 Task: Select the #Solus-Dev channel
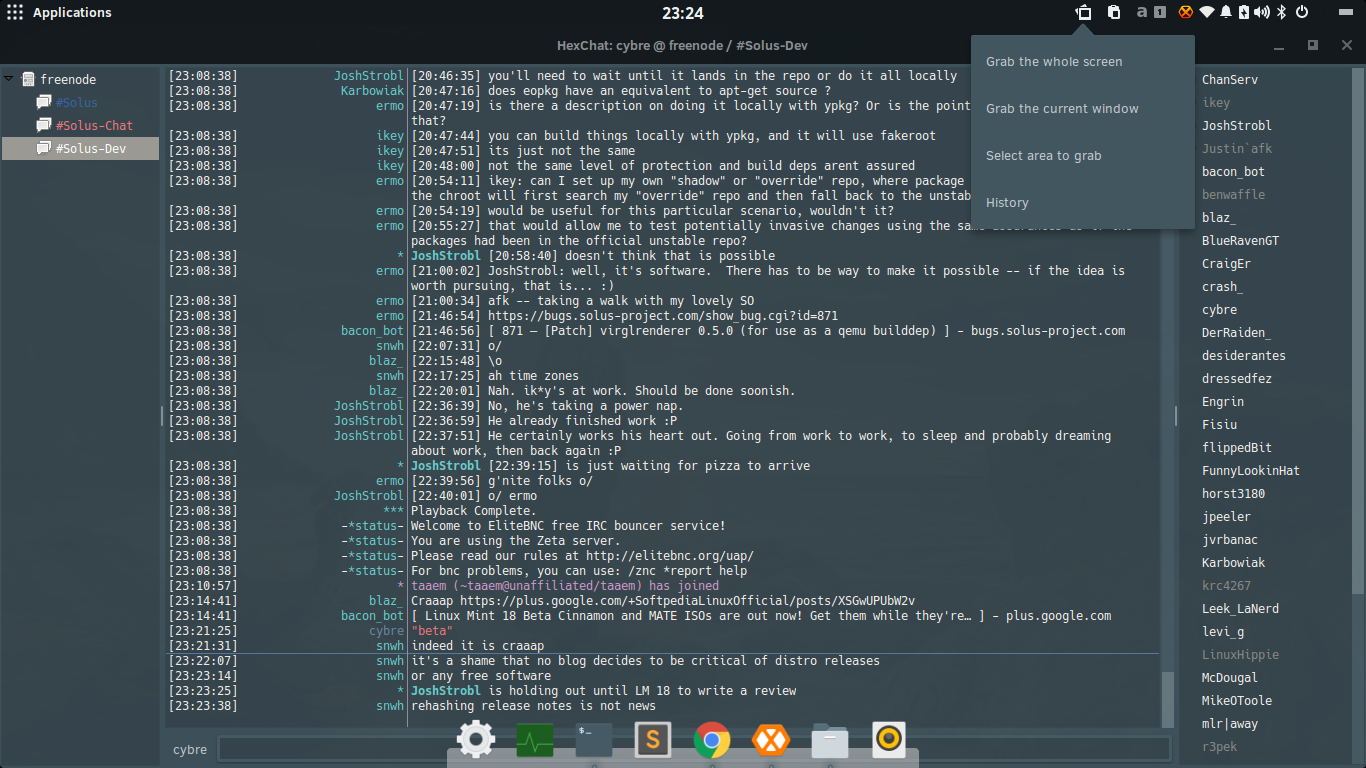[80, 148]
